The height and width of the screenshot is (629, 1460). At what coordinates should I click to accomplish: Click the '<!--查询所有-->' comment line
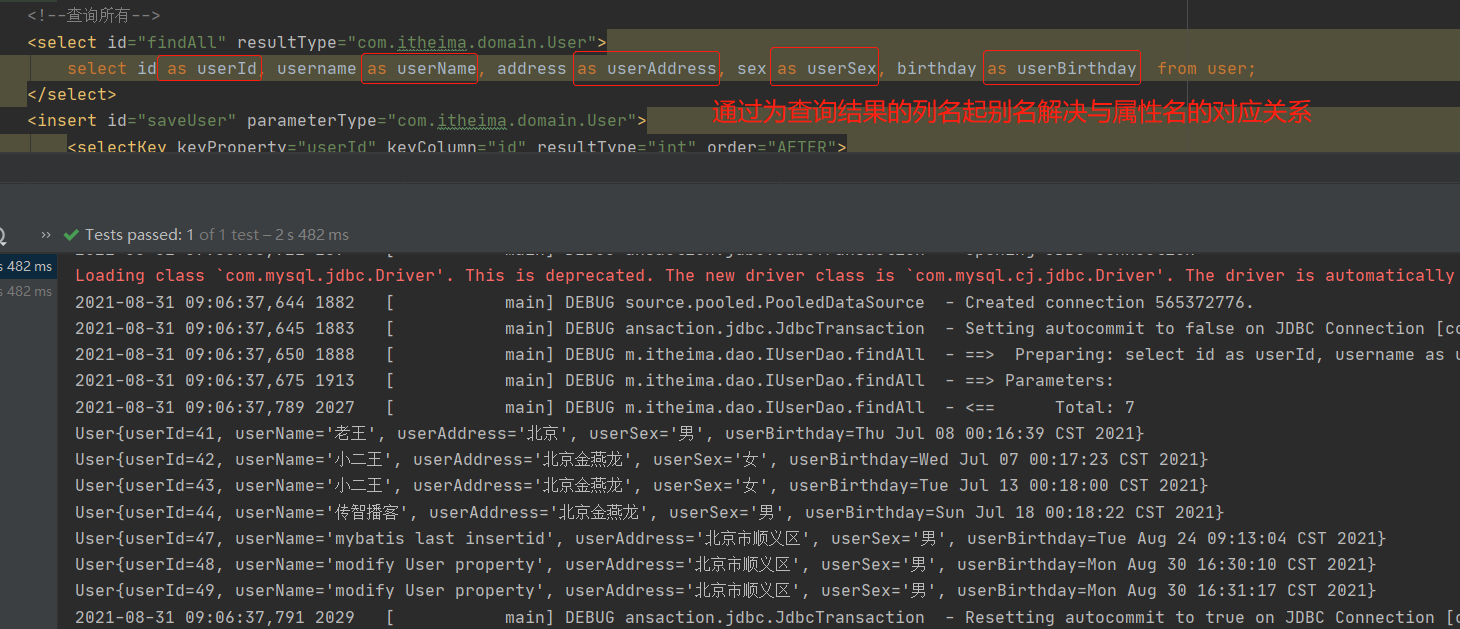pyautogui.click(x=94, y=16)
